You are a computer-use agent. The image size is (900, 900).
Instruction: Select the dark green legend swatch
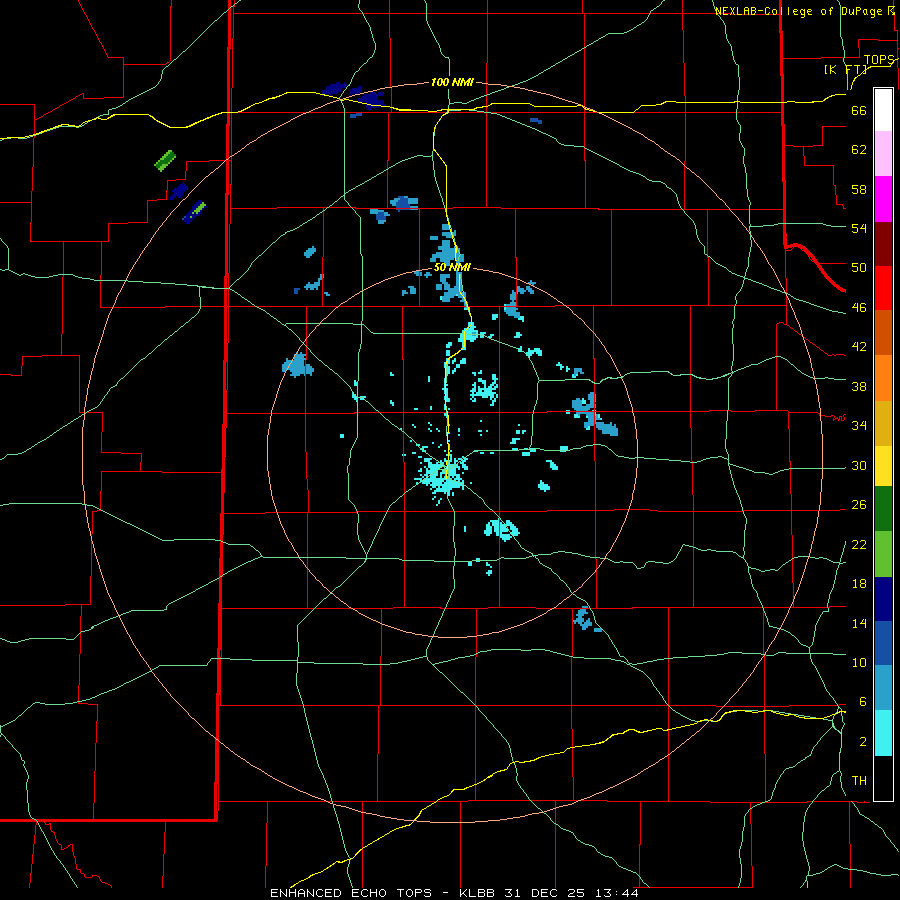click(883, 509)
